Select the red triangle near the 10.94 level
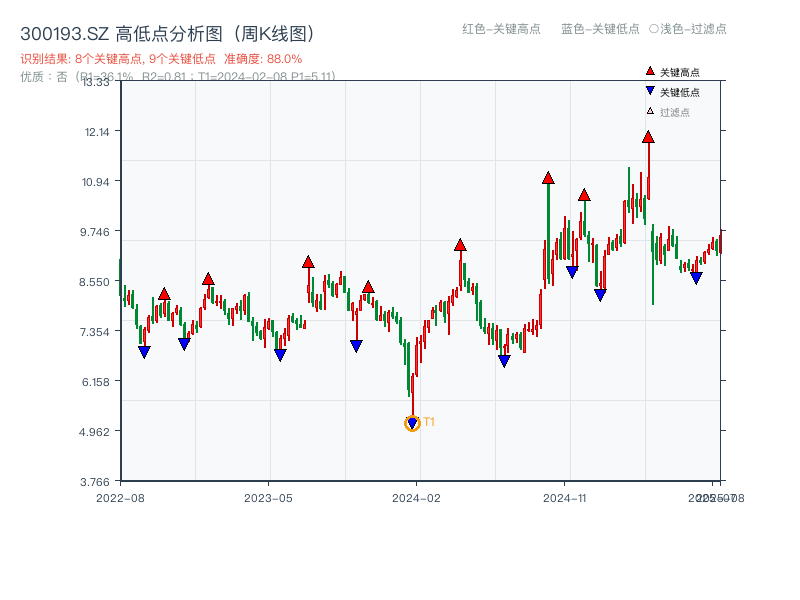 pyautogui.click(x=547, y=180)
